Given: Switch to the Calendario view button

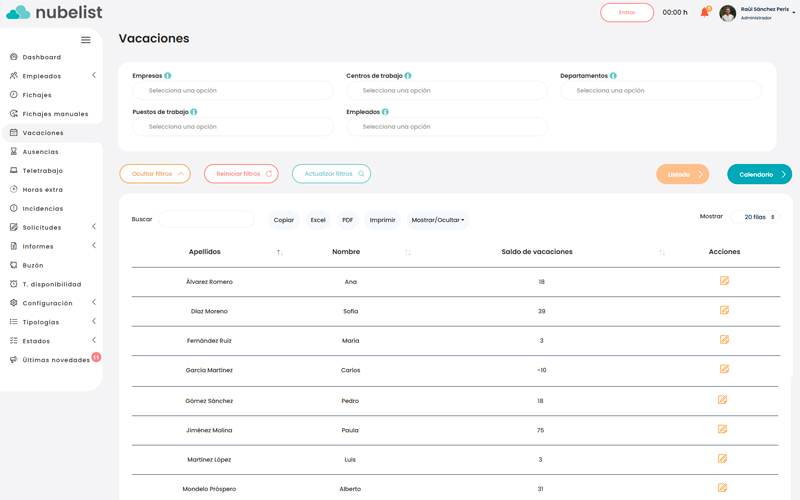Looking at the screenshot, I should click(759, 174).
